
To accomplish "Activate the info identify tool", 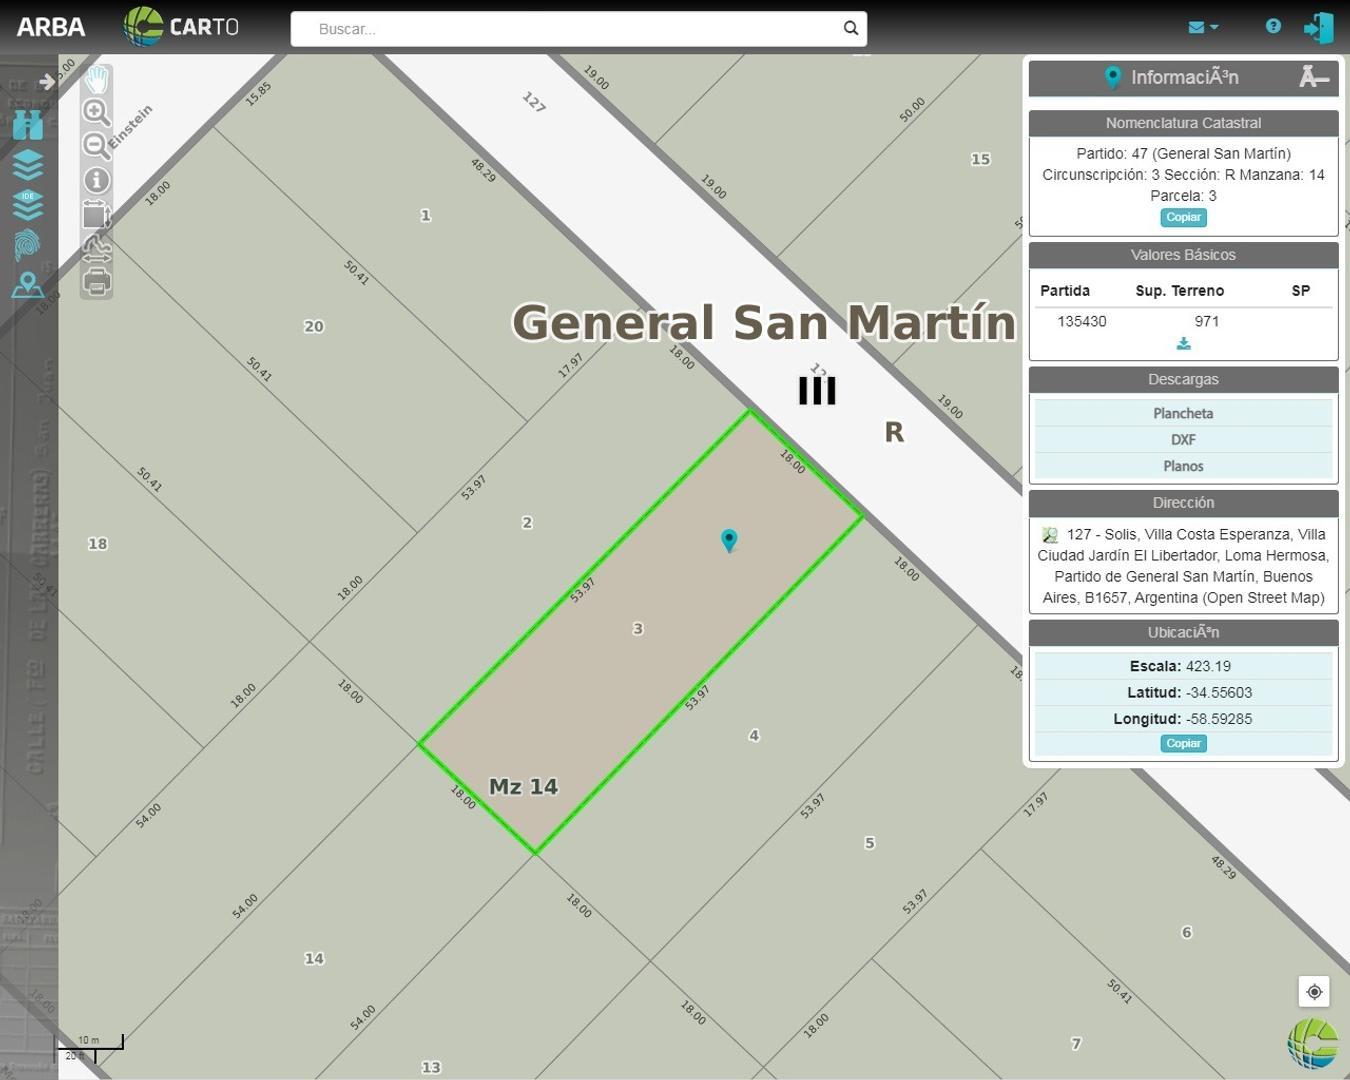I will click(x=96, y=180).
